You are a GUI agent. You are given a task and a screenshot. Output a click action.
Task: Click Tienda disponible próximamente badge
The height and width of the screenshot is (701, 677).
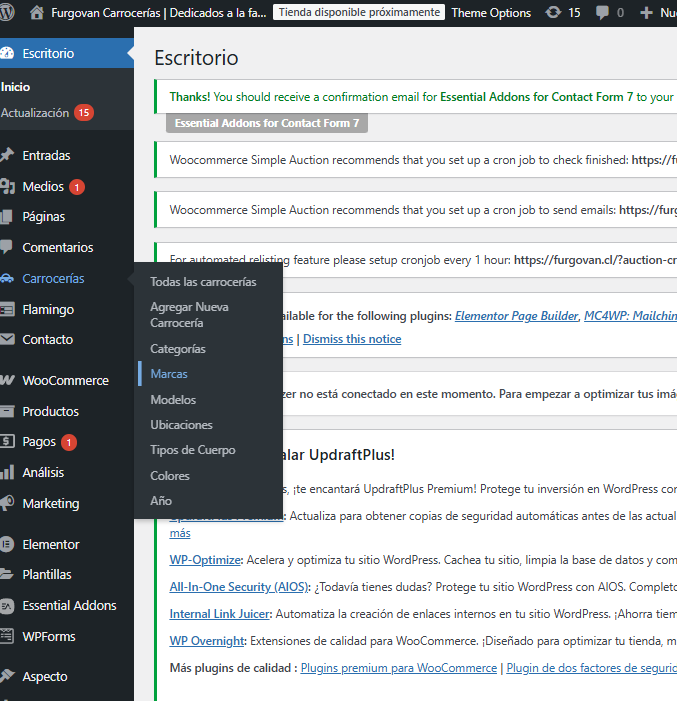coord(359,12)
